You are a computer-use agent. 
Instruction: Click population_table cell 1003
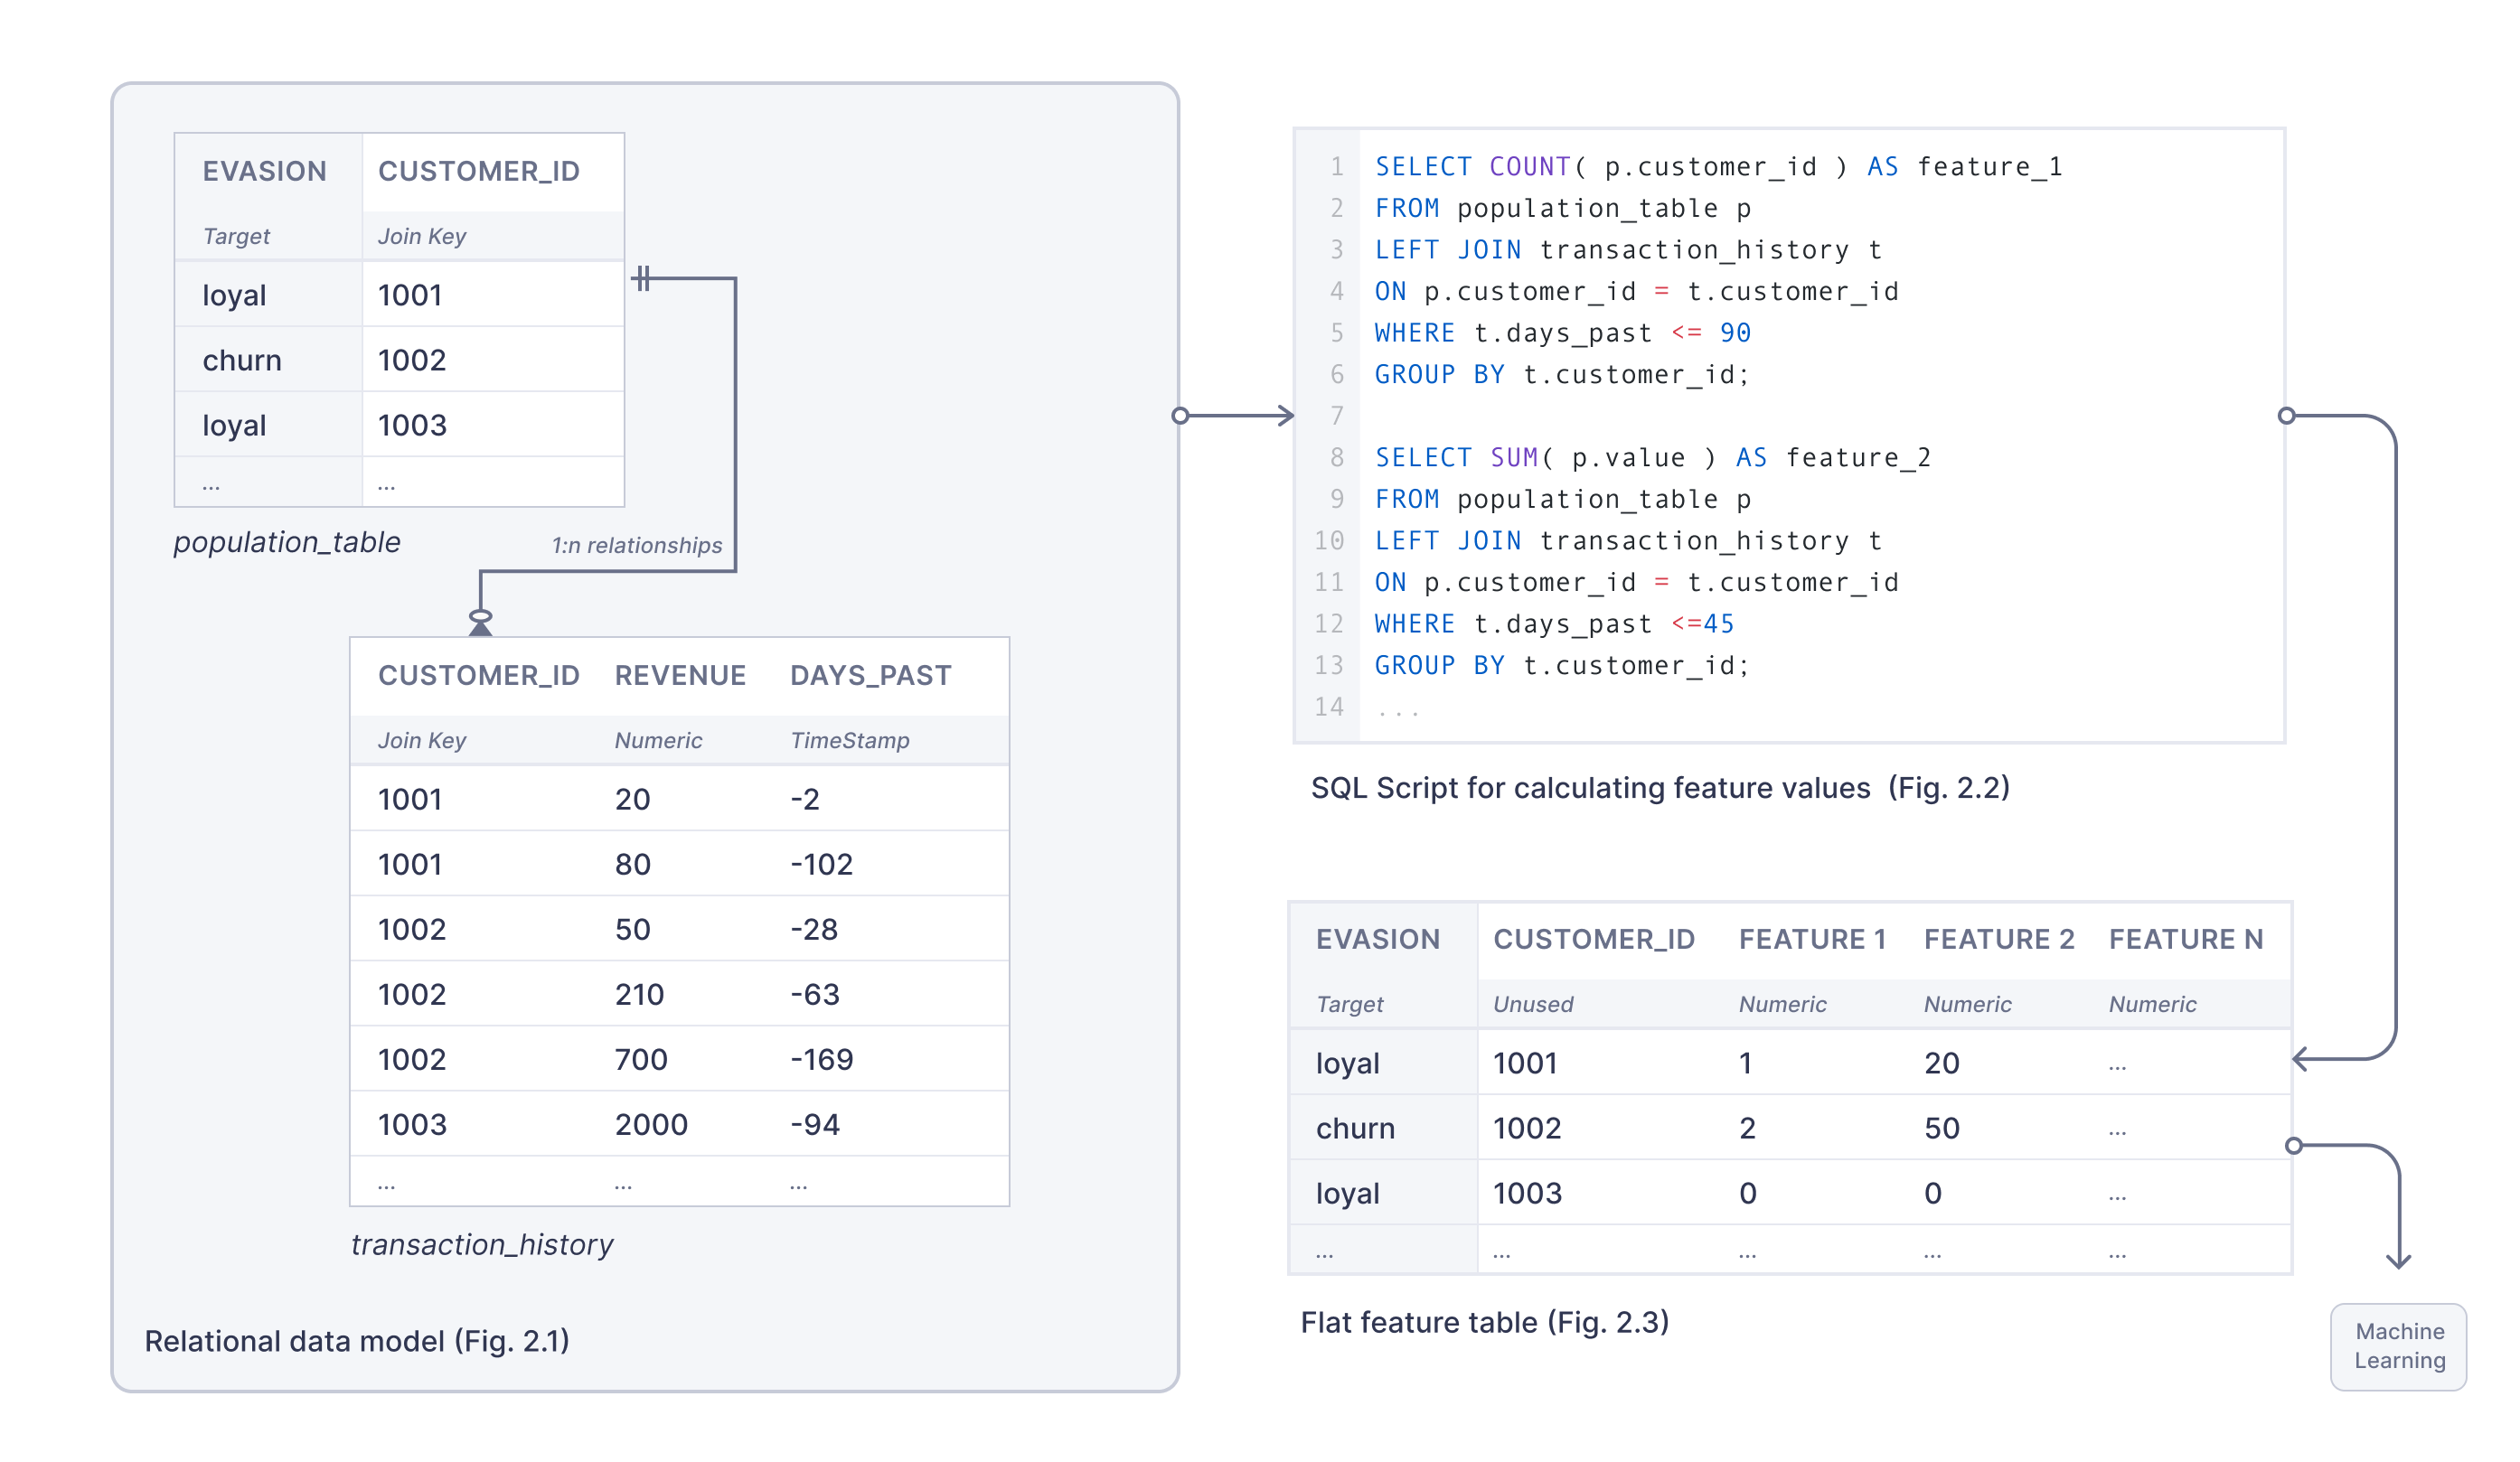click(412, 425)
